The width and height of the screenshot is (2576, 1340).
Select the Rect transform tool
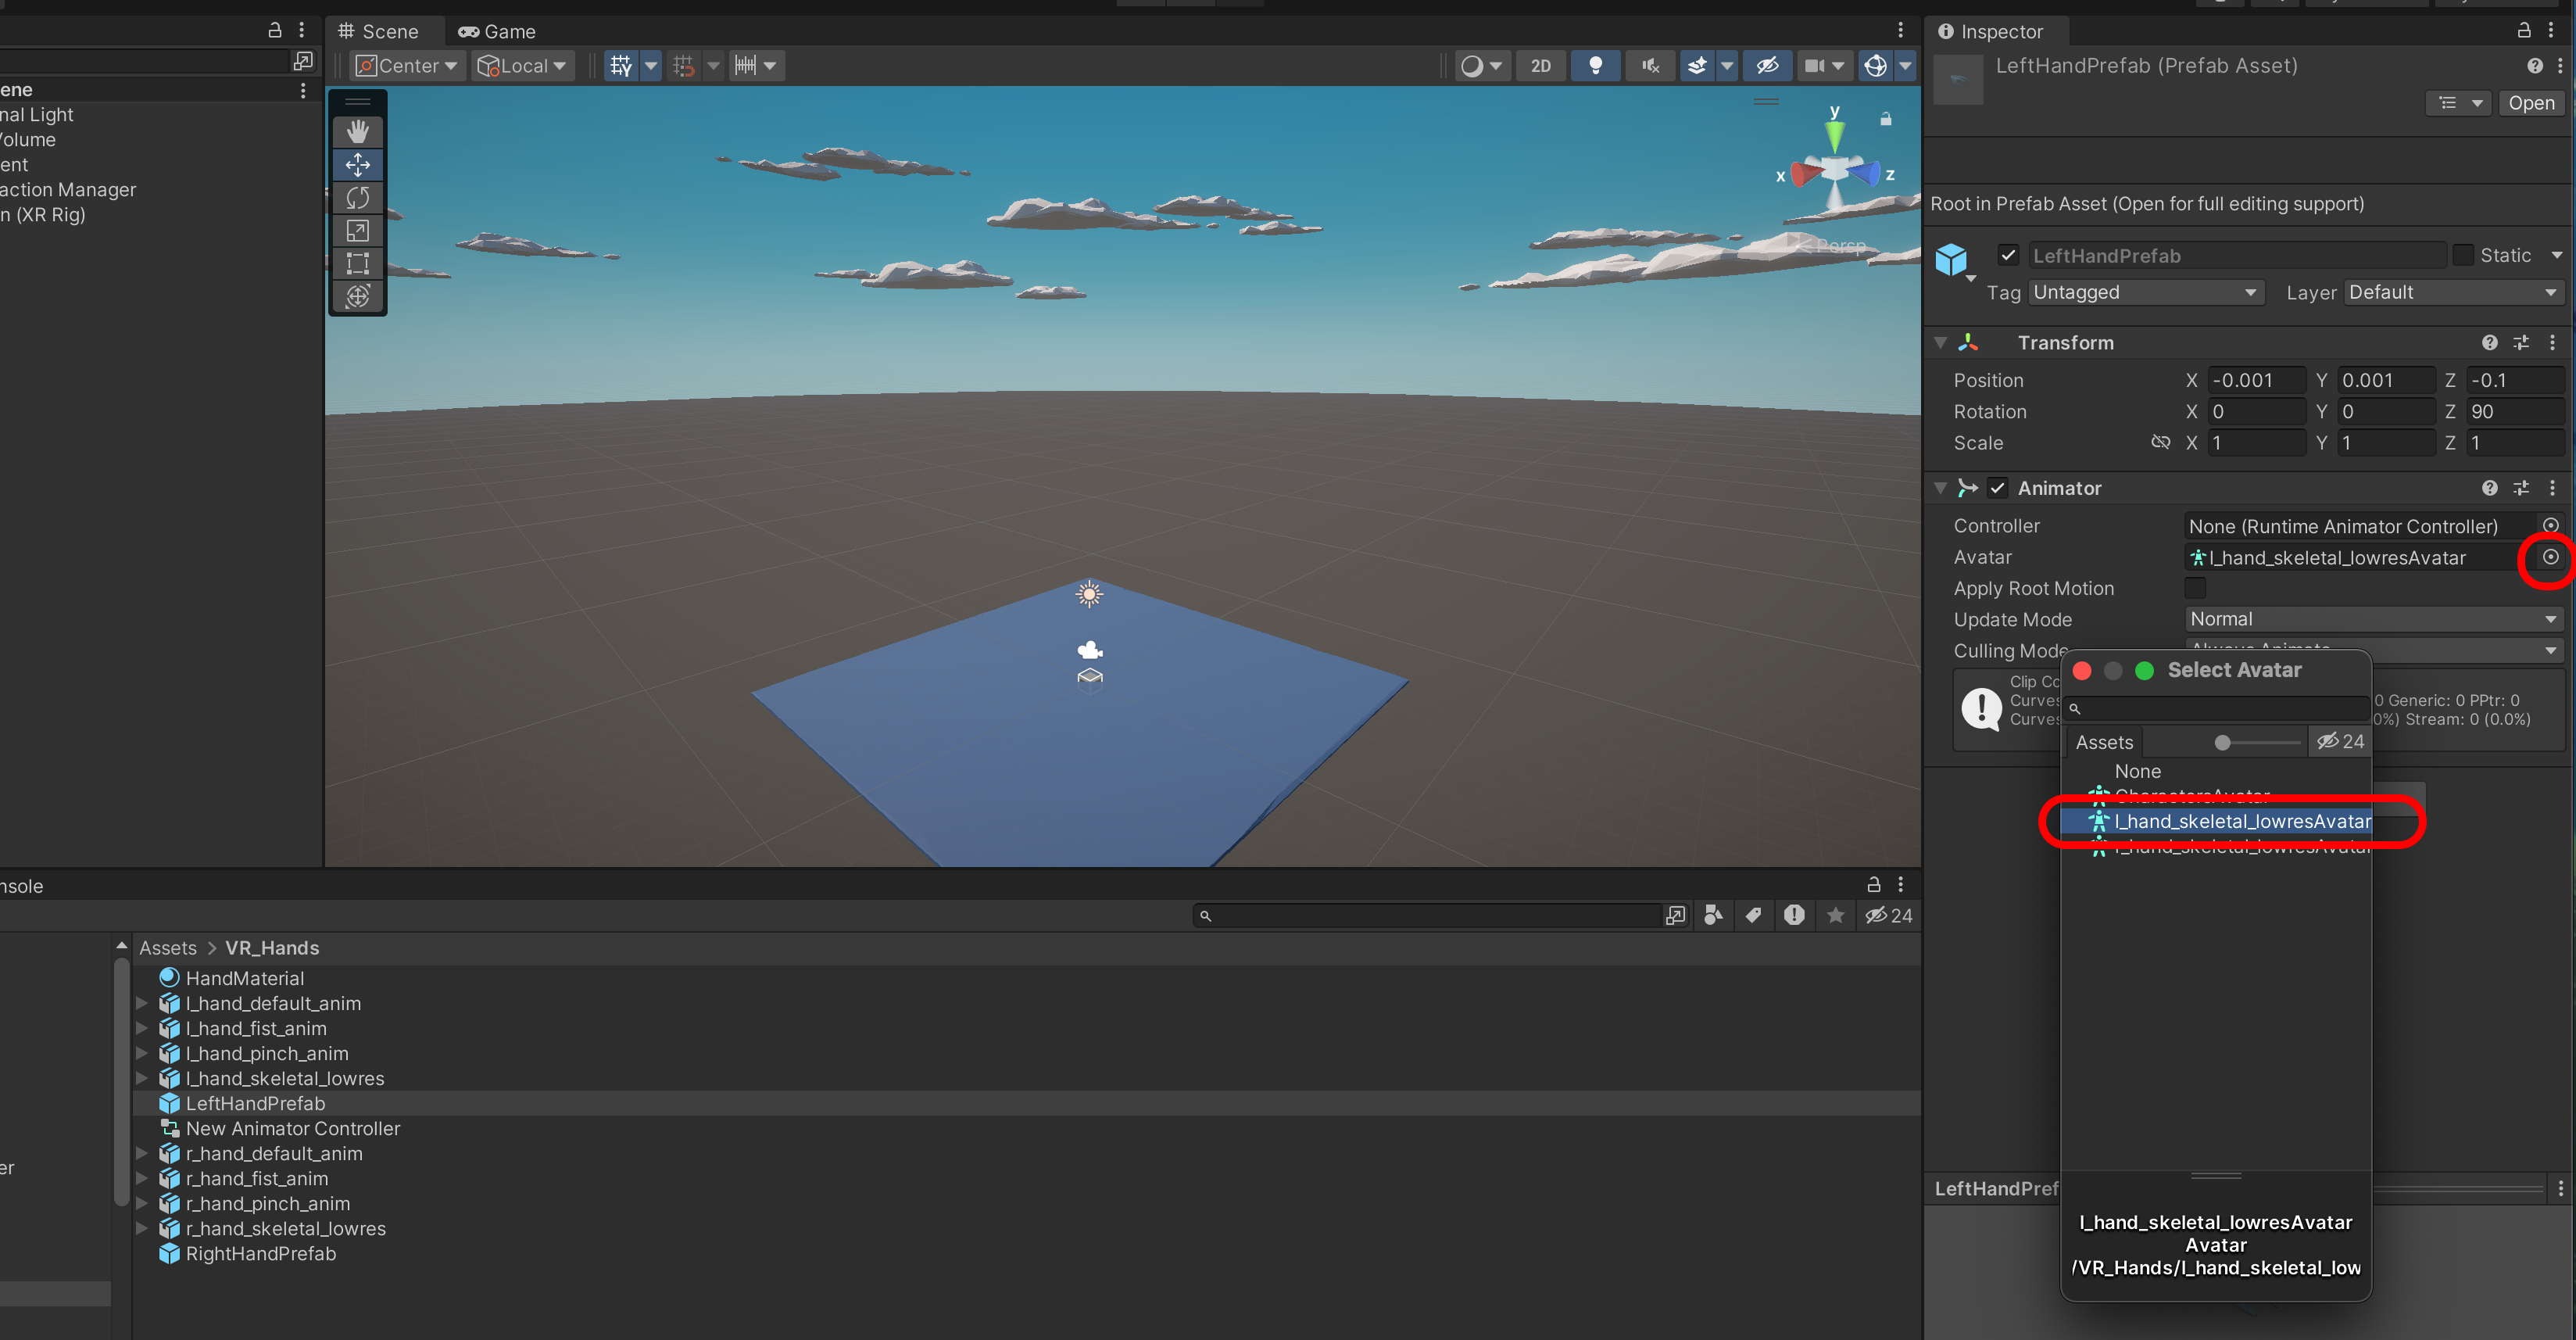[x=357, y=263]
